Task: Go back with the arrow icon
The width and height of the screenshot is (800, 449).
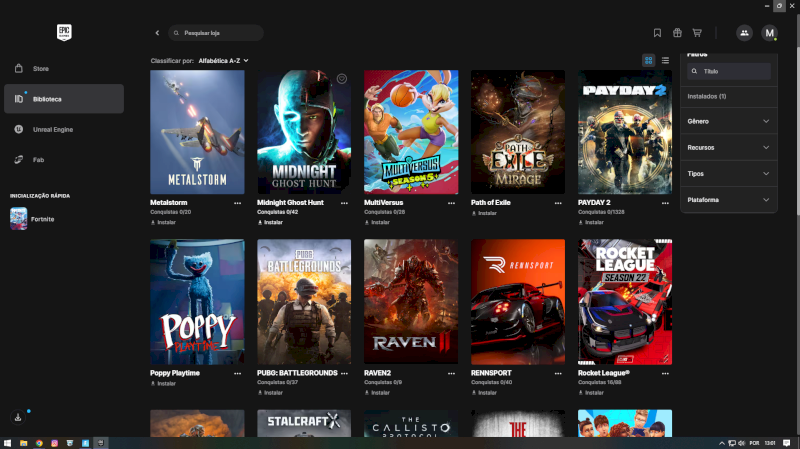Action: (x=157, y=33)
